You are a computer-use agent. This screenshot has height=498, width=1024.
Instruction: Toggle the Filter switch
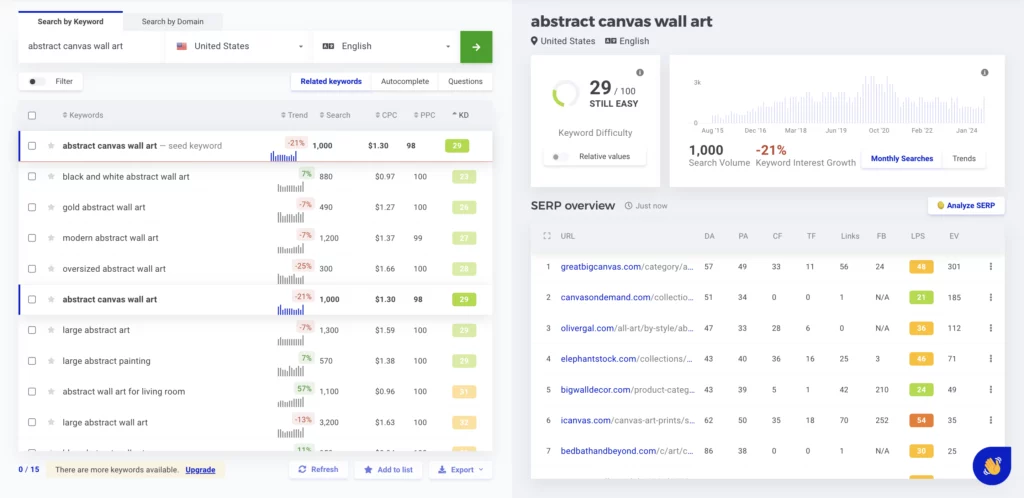click(38, 81)
